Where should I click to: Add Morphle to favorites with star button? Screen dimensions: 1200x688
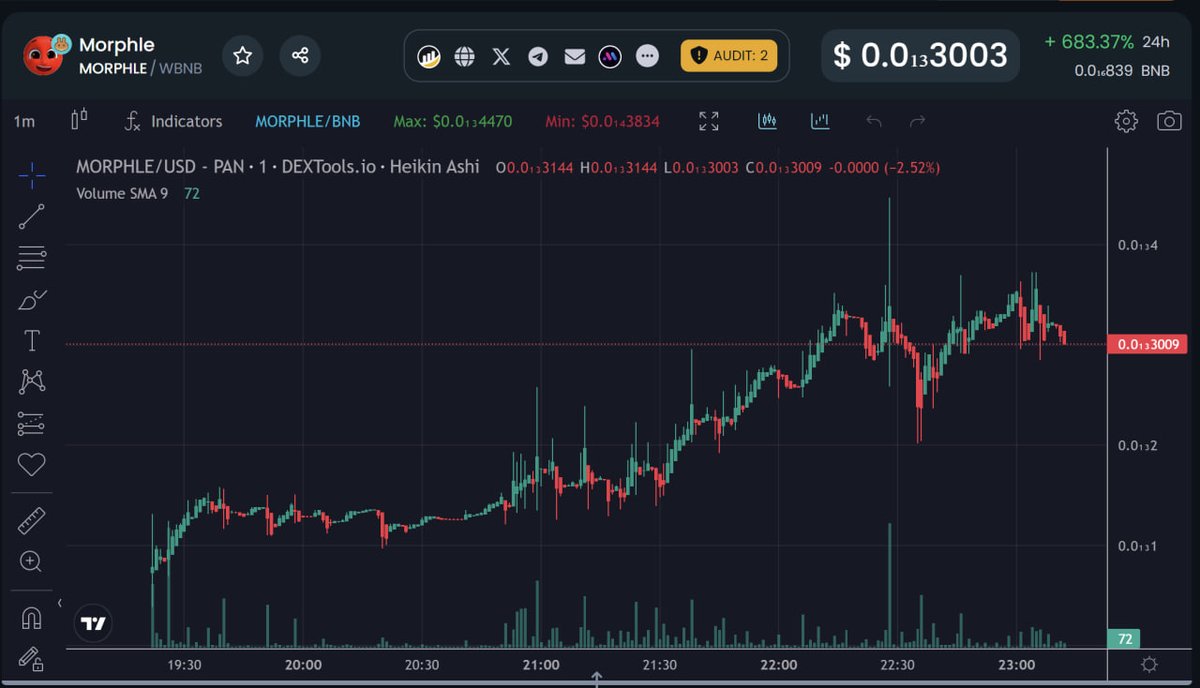point(242,55)
